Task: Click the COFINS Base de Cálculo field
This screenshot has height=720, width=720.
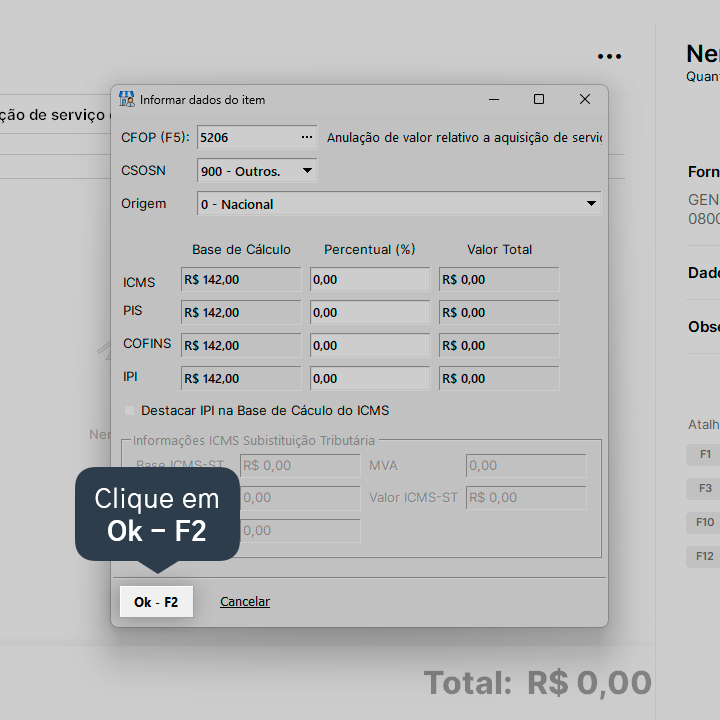Action: 241,345
